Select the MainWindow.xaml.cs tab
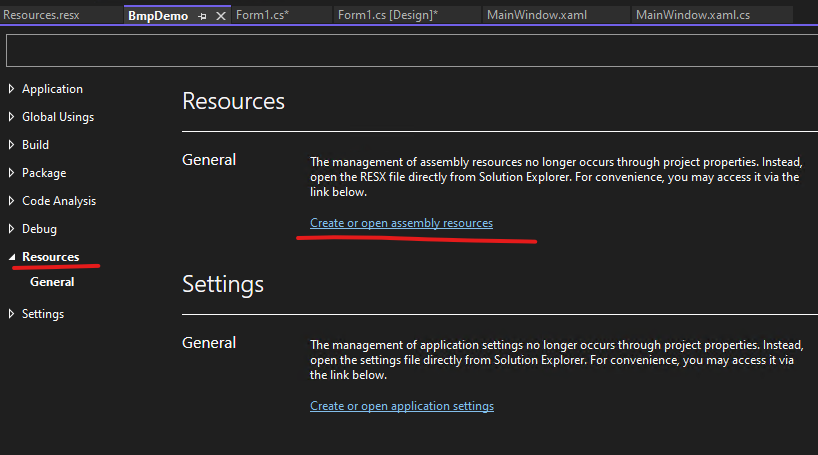 pos(692,16)
